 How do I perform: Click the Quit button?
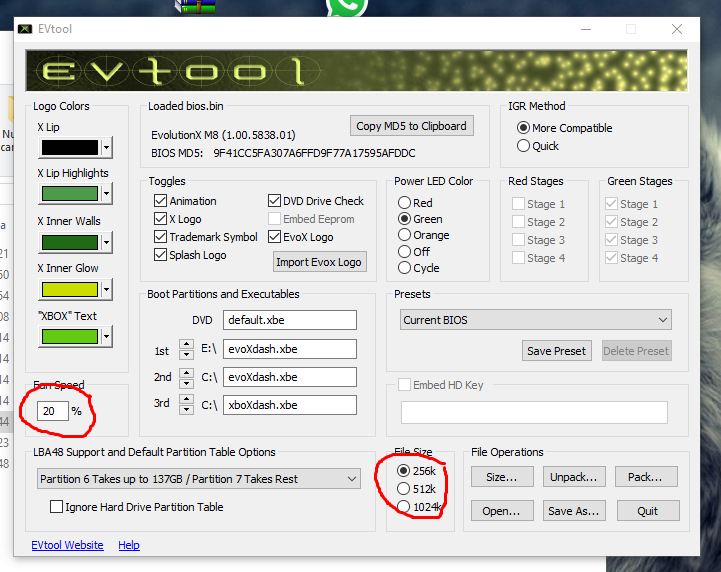tap(648, 511)
